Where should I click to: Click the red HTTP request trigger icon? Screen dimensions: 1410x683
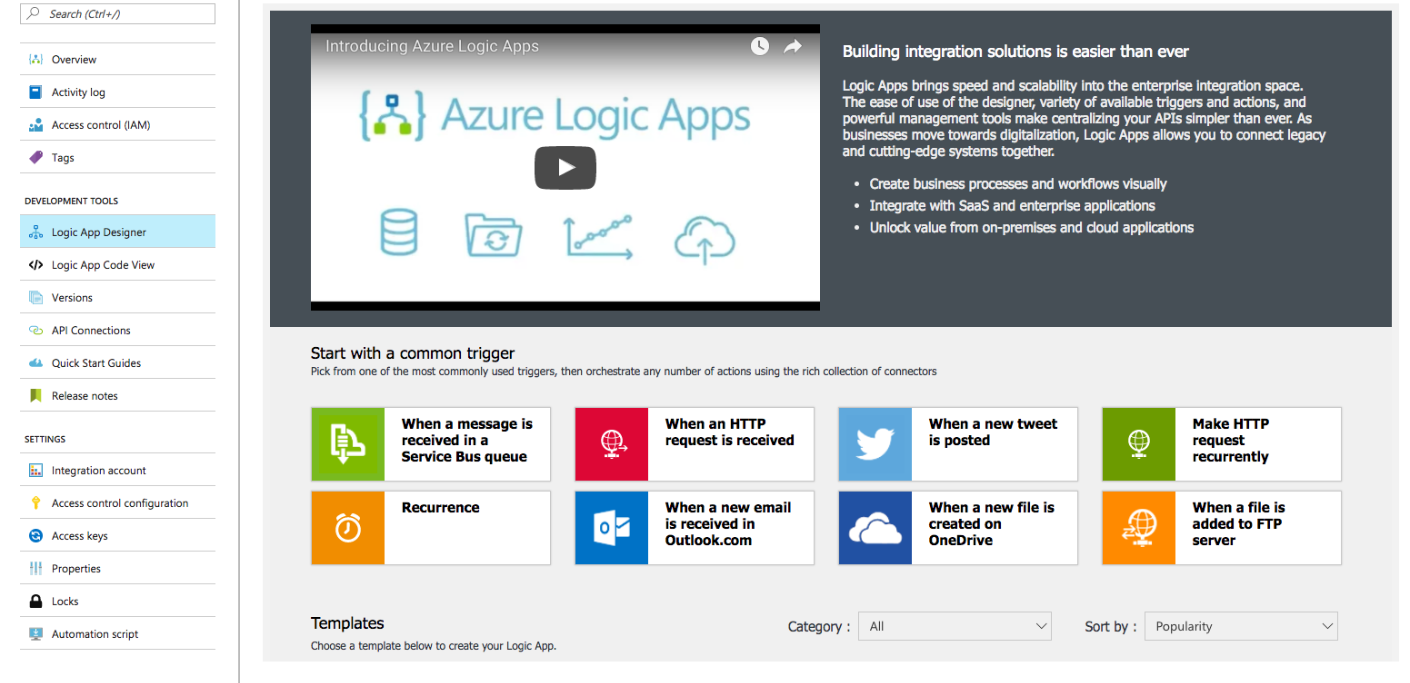(611, 444)
